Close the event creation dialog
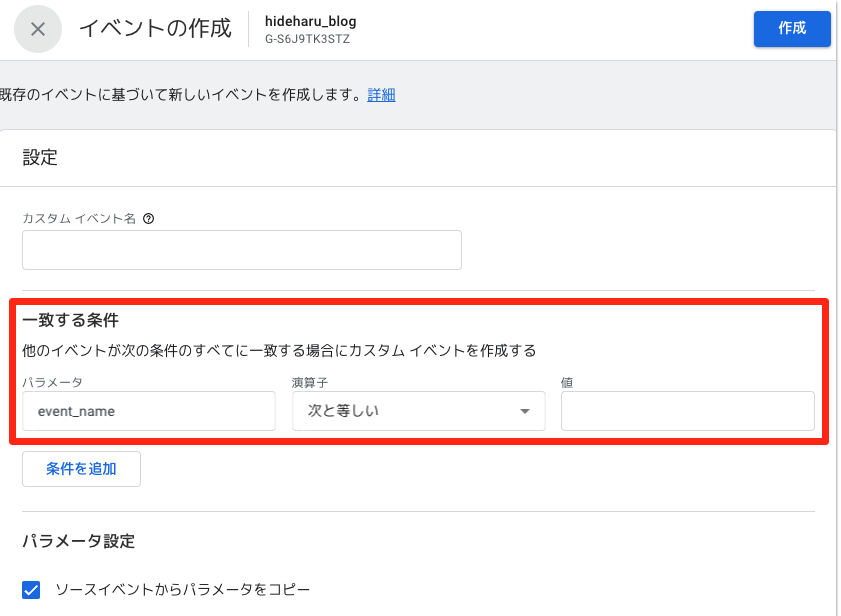Viewport: 841px width, 616px height. tap(38, 29)
